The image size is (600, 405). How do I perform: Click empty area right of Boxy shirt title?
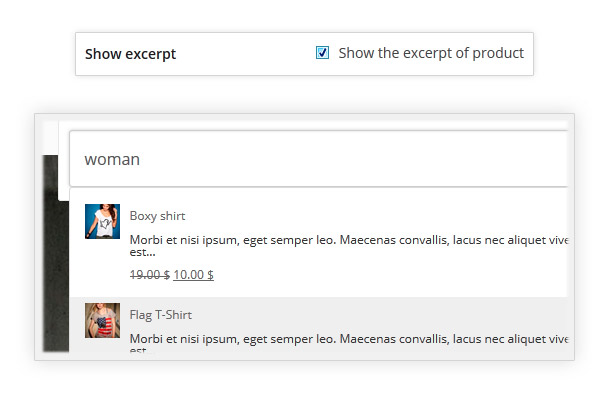tap(380, 216)
